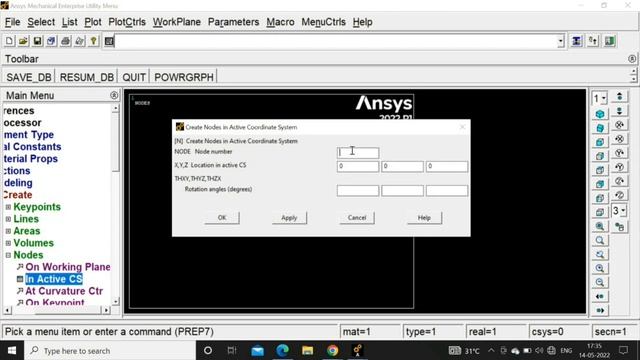The width and height of the screenshot is (640, 360).
Task: Pan the model up with the arrow icon
Action: coord(619,97)
